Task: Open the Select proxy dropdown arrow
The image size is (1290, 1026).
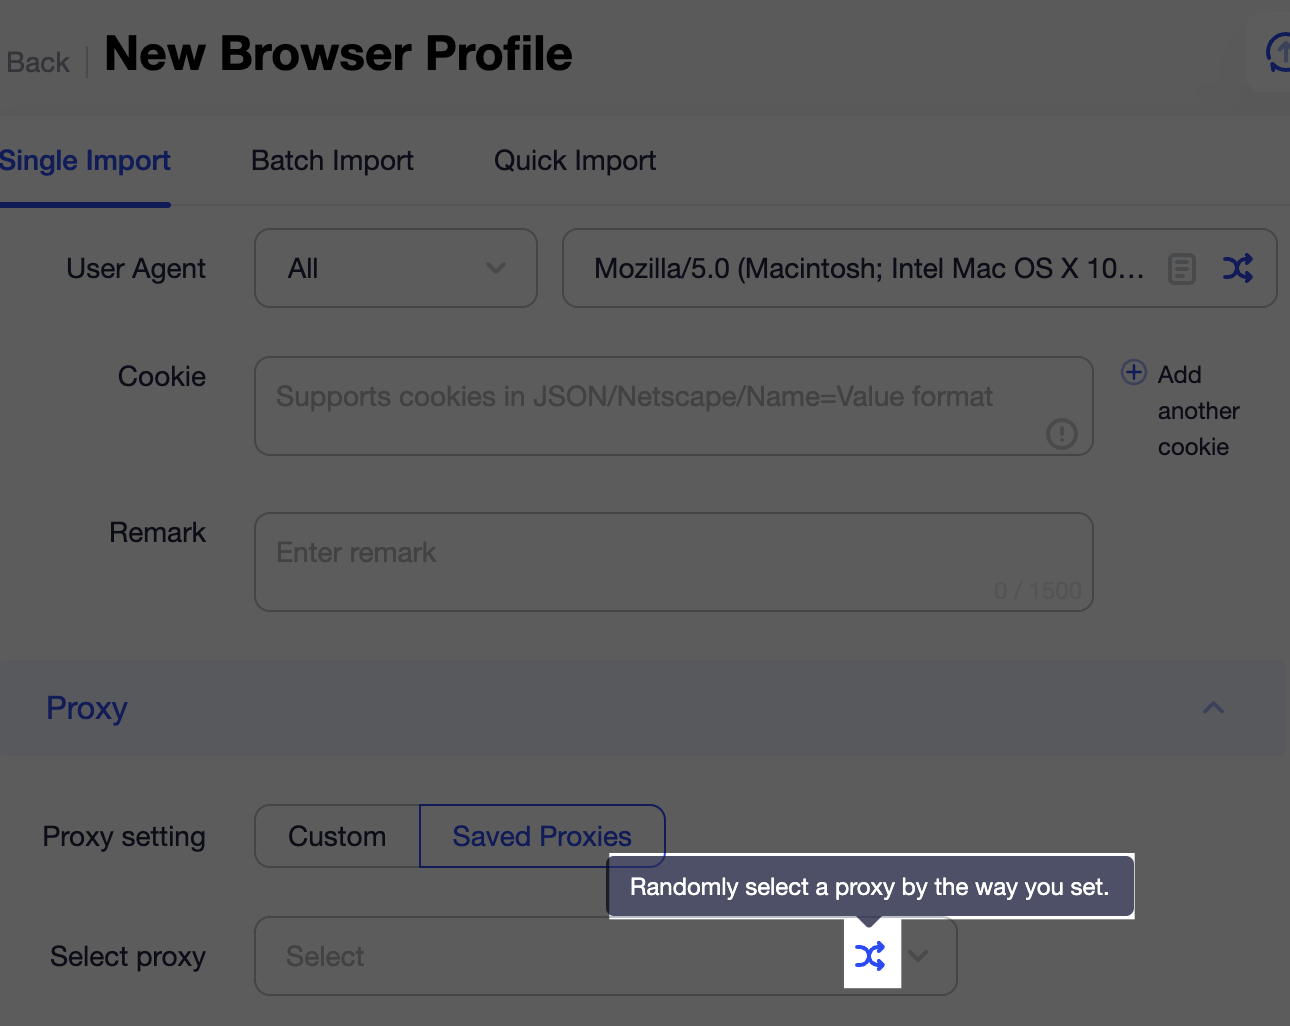Action: tap(919, 956)
